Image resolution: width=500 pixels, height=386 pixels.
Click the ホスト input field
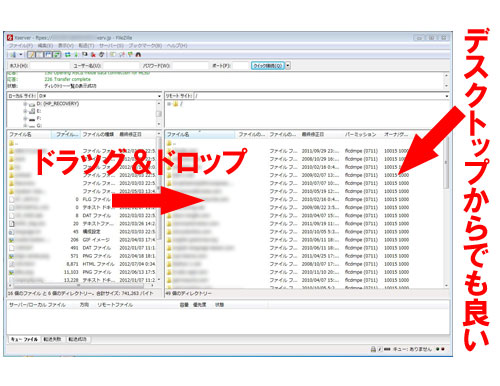(x=49, y=66)
